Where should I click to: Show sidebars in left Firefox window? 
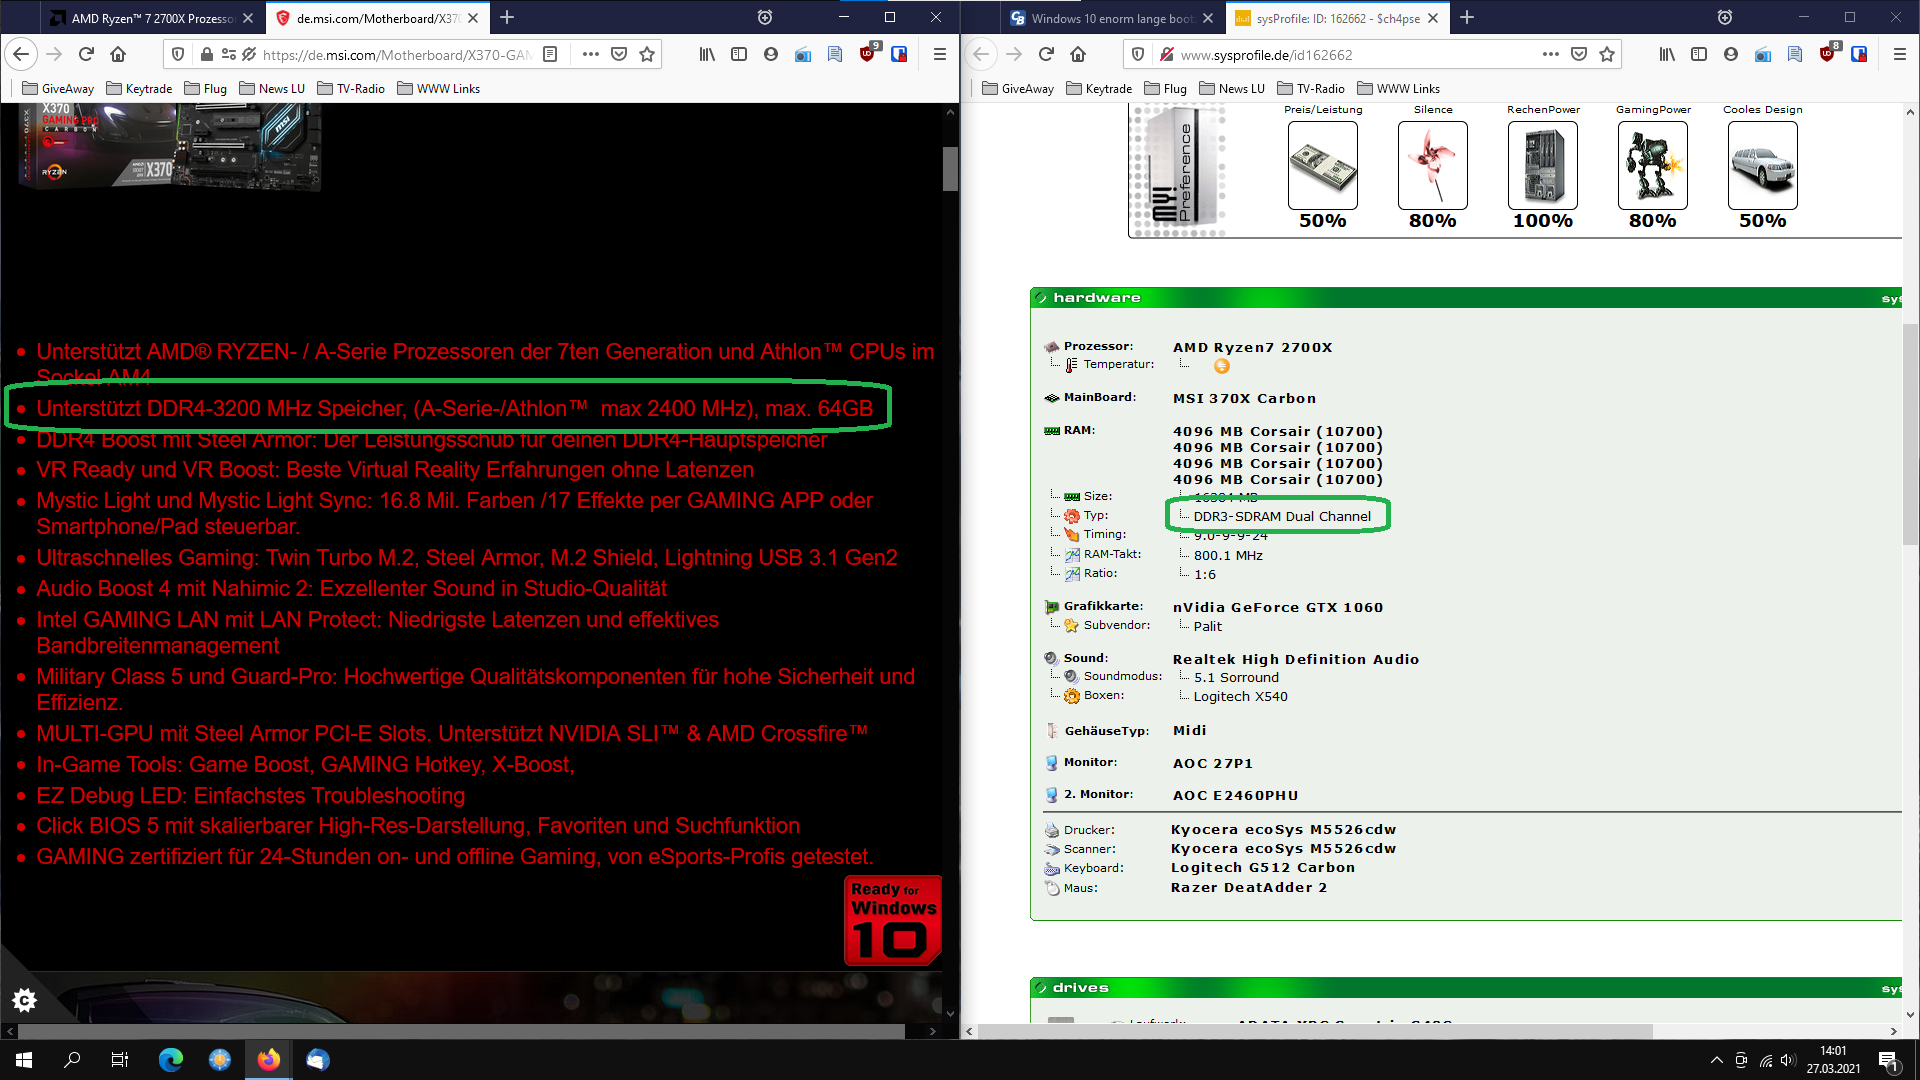pos(739,54)
